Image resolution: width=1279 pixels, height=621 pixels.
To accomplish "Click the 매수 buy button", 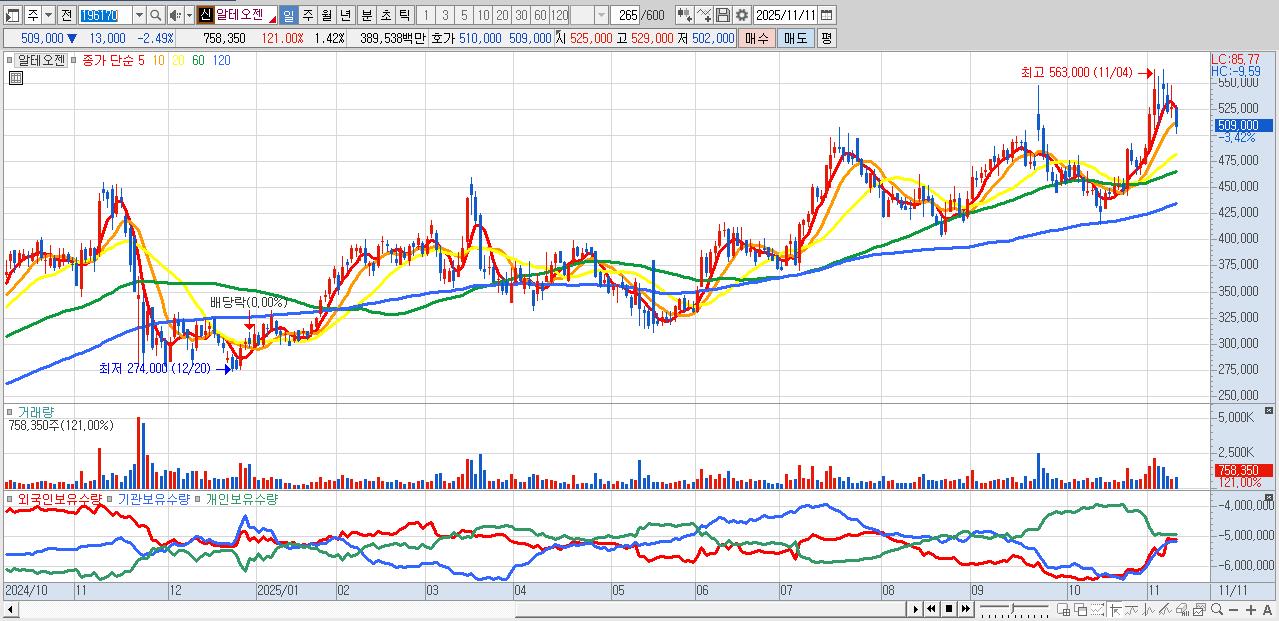I will click(x=757, y=38).
